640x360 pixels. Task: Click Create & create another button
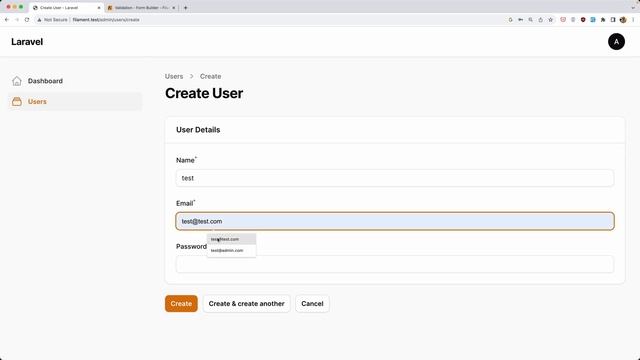coord(247,304)
